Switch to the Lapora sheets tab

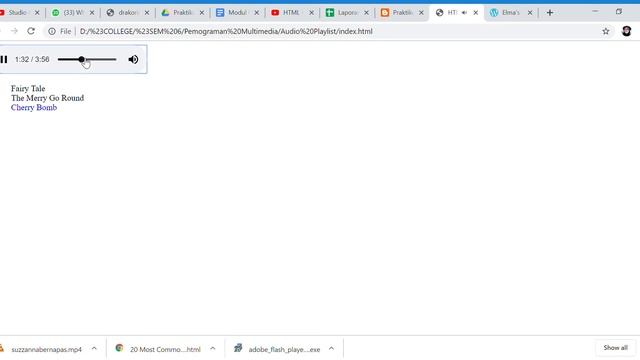(347, 13)
